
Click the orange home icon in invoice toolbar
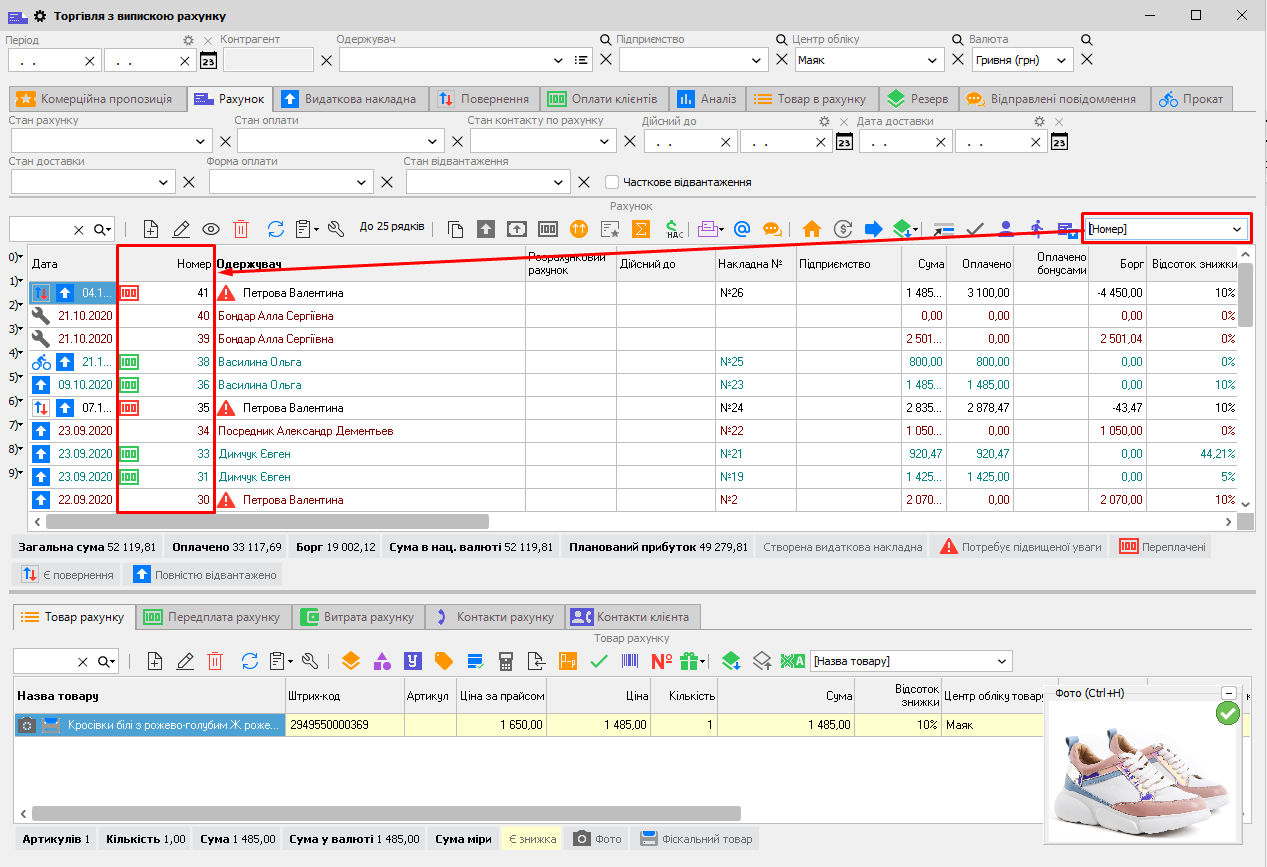[x=812, y=229]
